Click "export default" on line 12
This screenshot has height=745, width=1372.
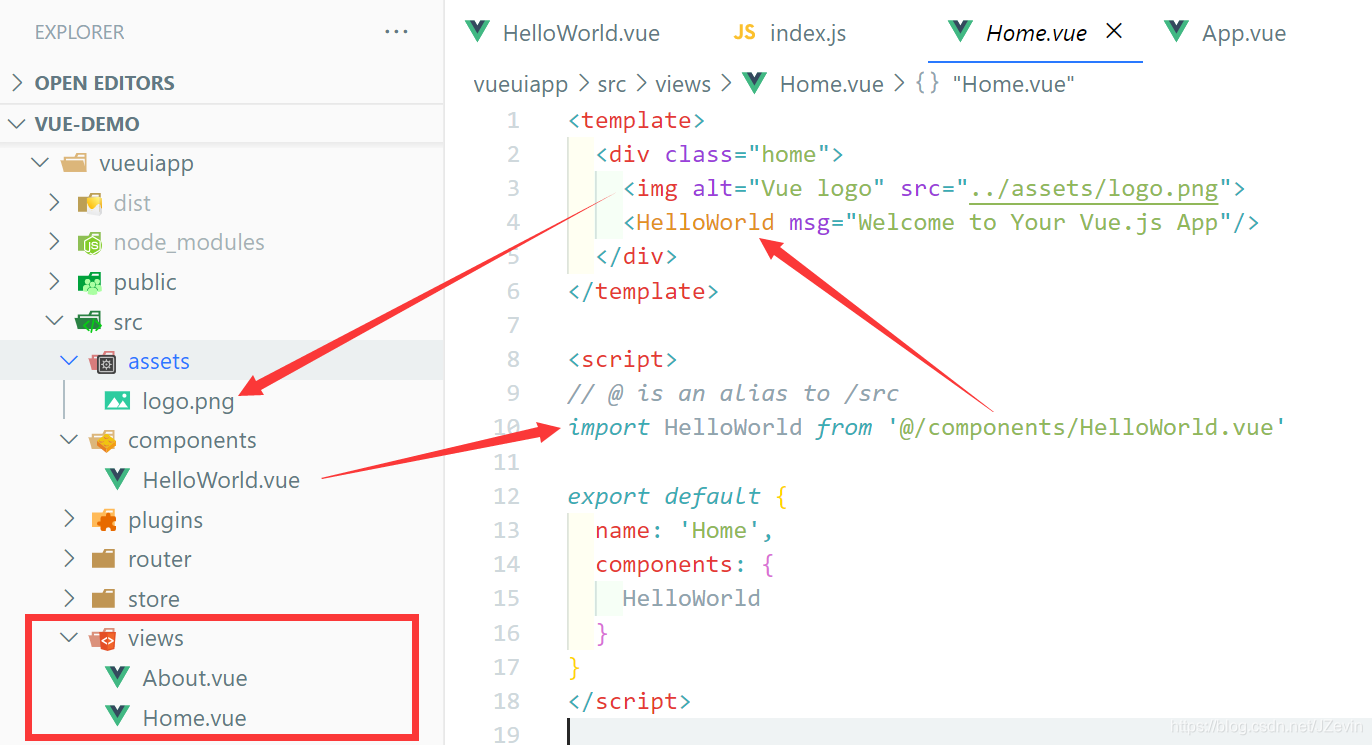(x=664, y=496)
